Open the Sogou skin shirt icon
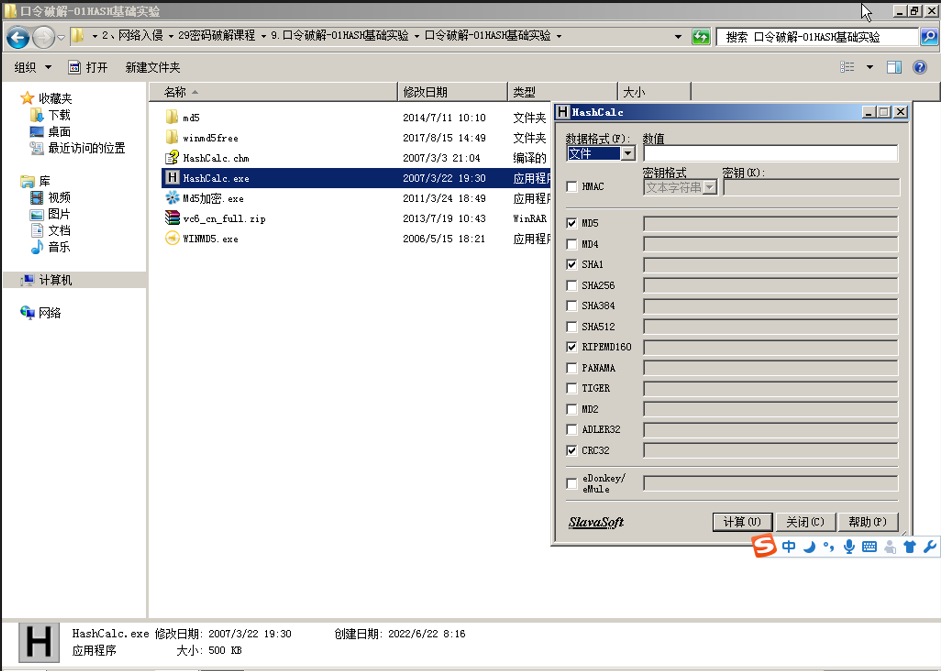Viewport: 941px width, 671px height. click(910, 547)
